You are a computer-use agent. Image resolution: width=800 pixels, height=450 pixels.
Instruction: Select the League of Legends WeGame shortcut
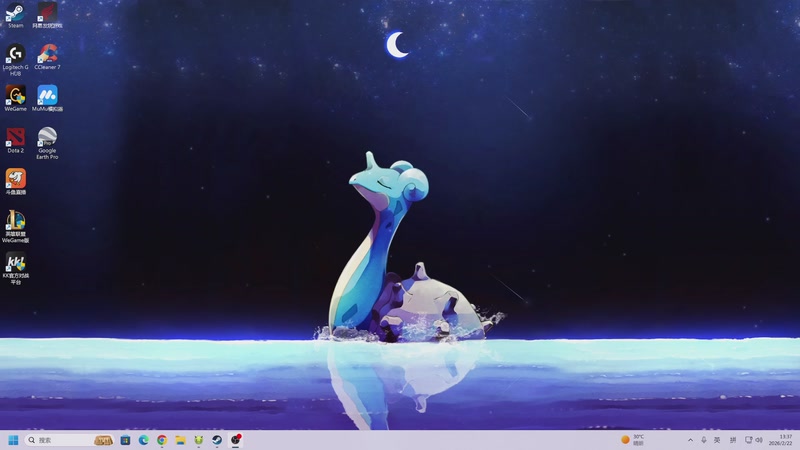(15, 227)
